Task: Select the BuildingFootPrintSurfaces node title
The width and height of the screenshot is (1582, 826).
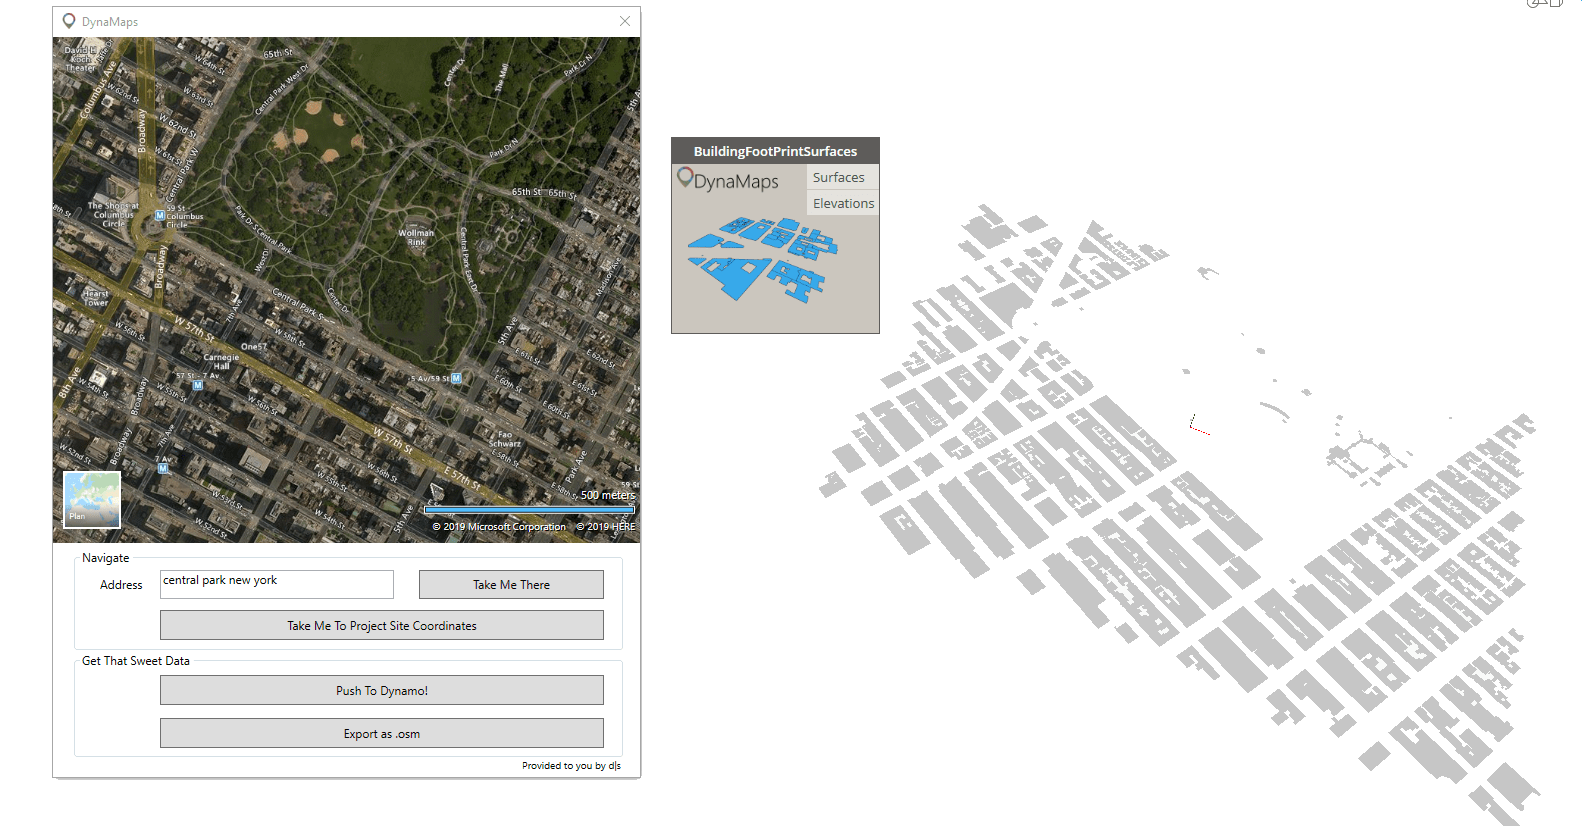Action: pyautogui.click(x=775, y=151)
